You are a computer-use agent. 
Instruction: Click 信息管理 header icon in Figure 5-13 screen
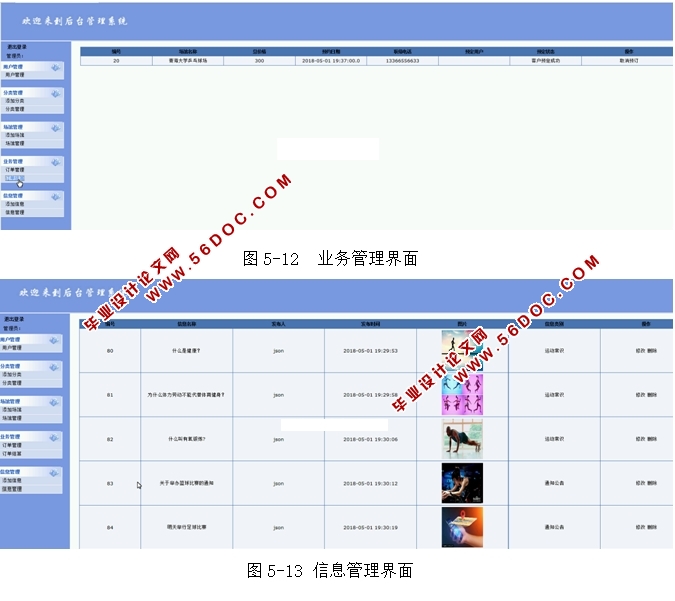(54, 473)
